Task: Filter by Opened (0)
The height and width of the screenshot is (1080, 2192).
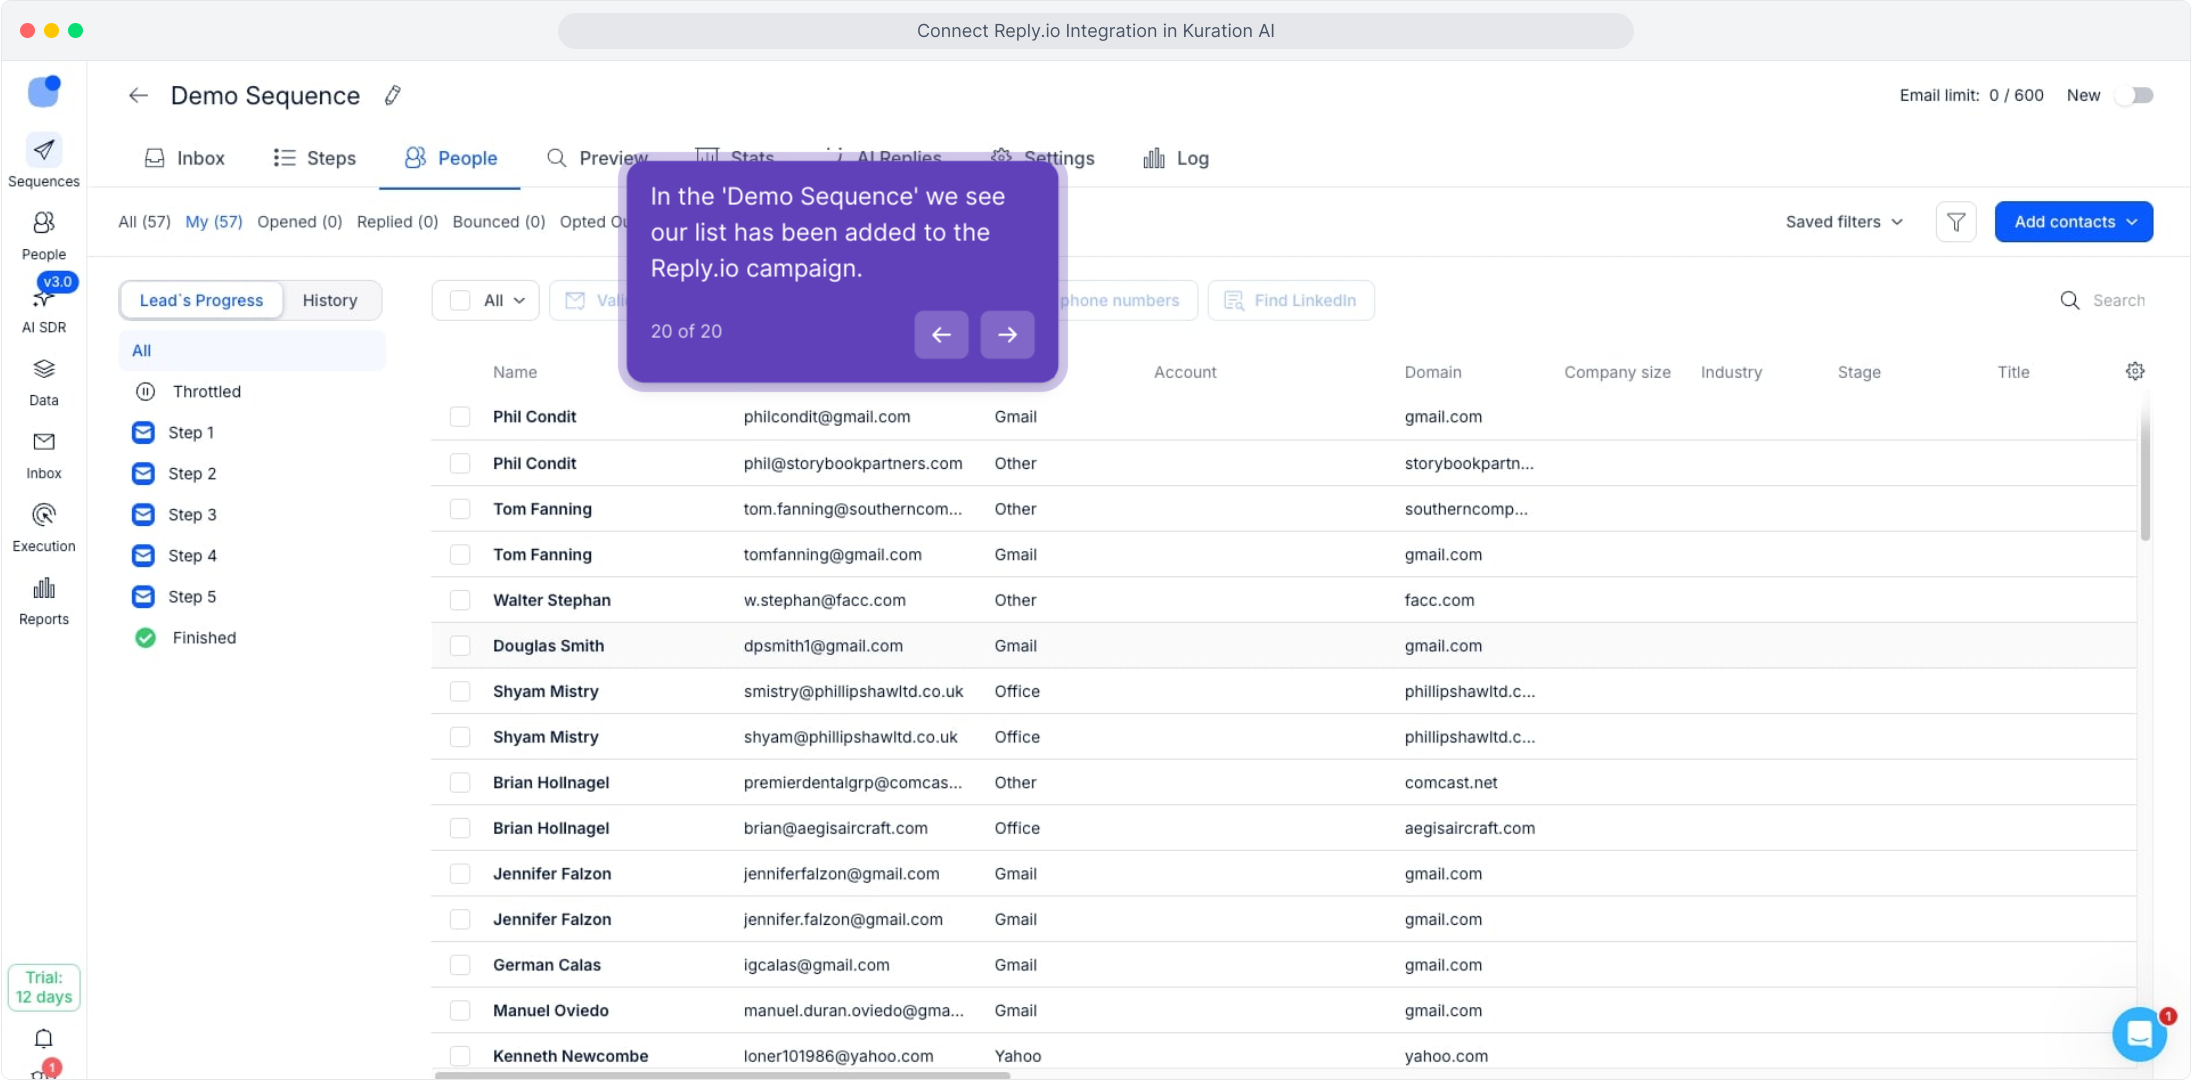Action: (x=299, y=222)
